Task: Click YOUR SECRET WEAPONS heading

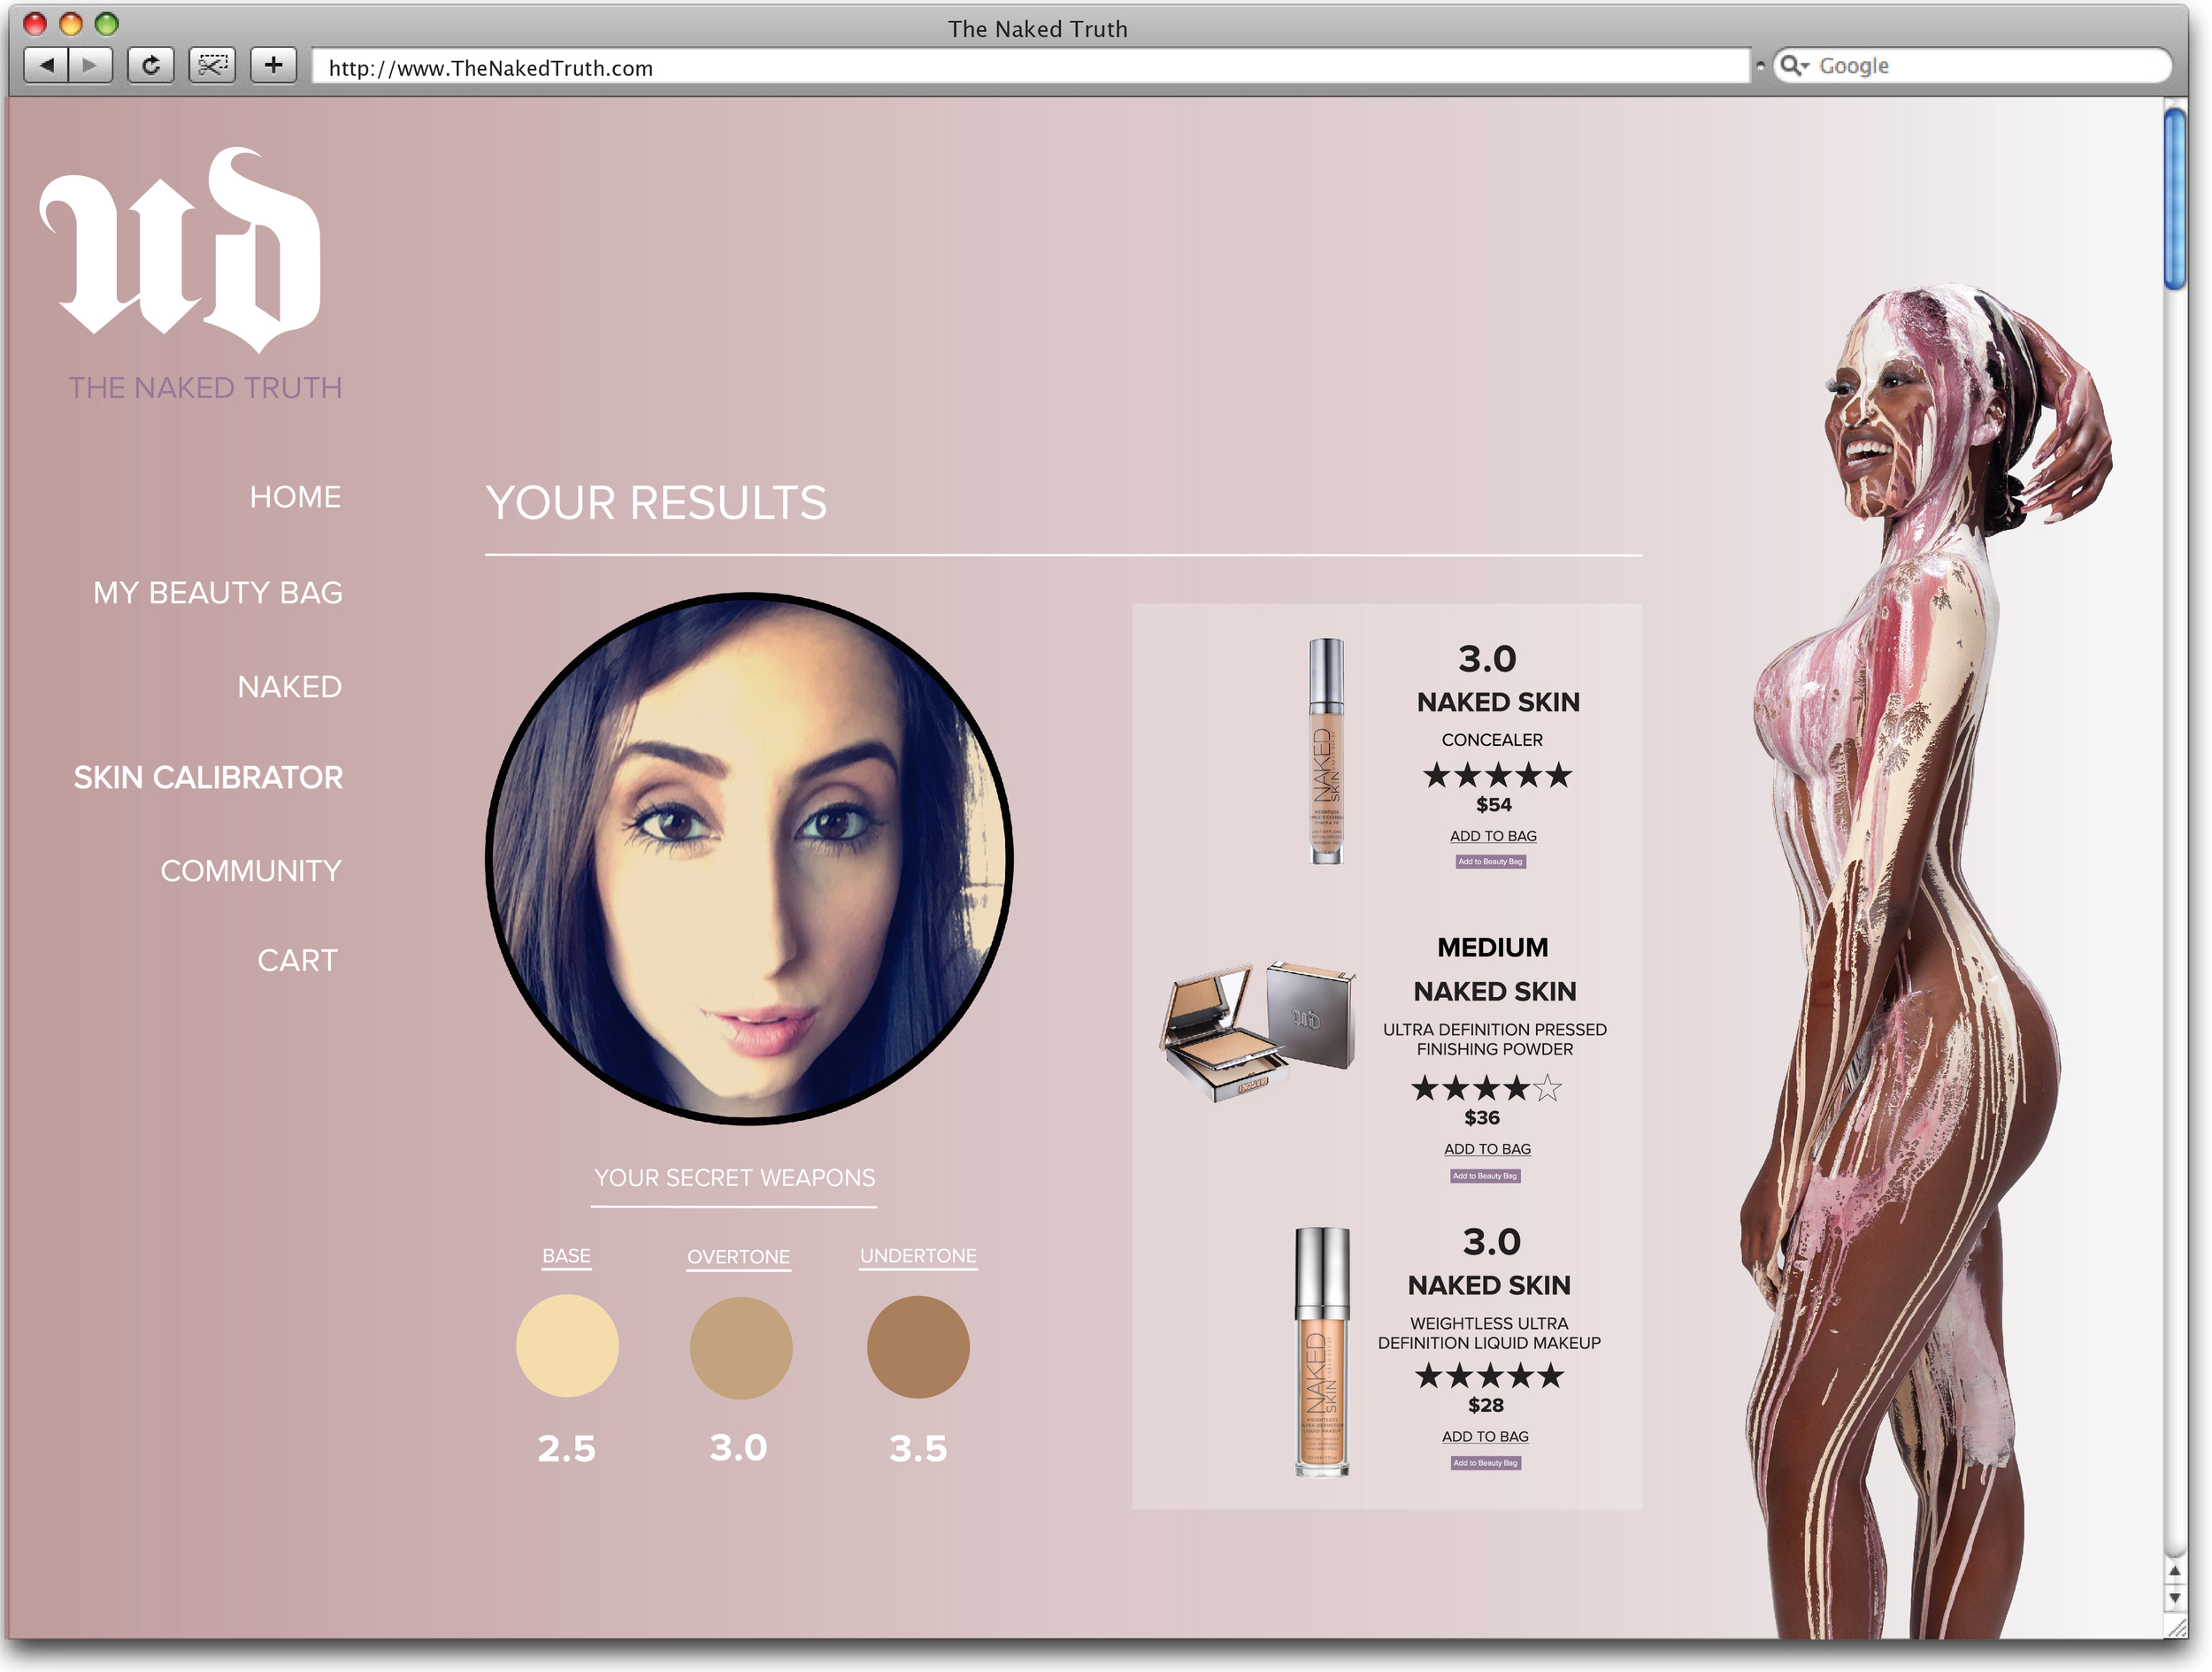Action: click(735, 1178)
